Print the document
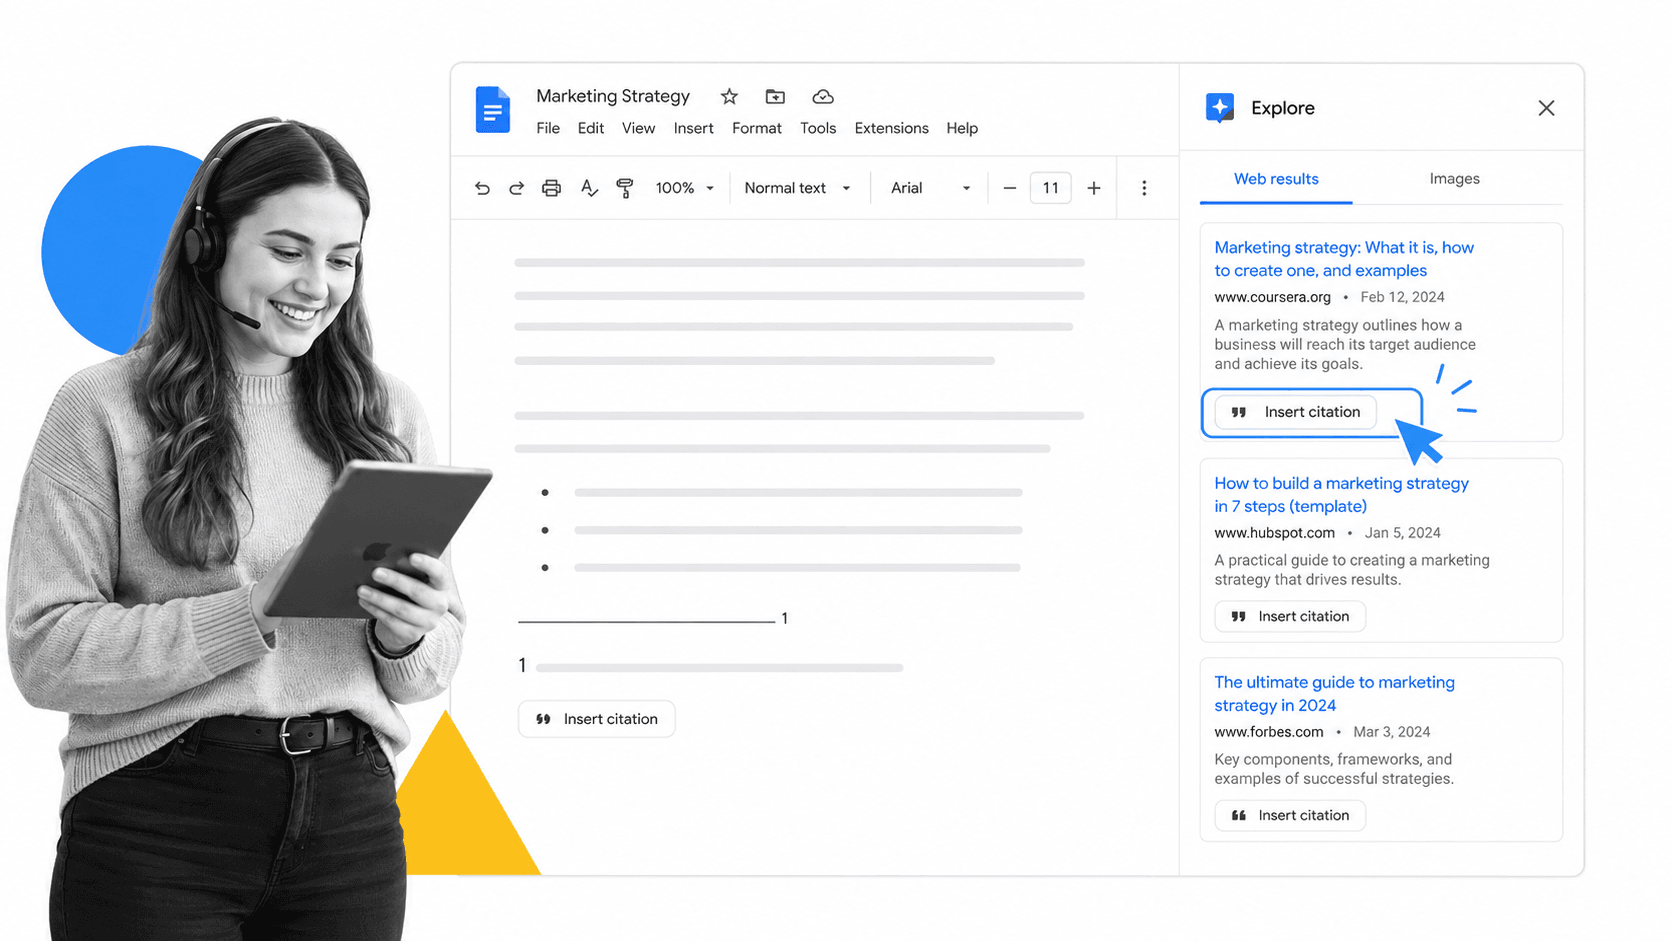The image size is (1672, 941). pyautogui.click(x=551, y=188)
